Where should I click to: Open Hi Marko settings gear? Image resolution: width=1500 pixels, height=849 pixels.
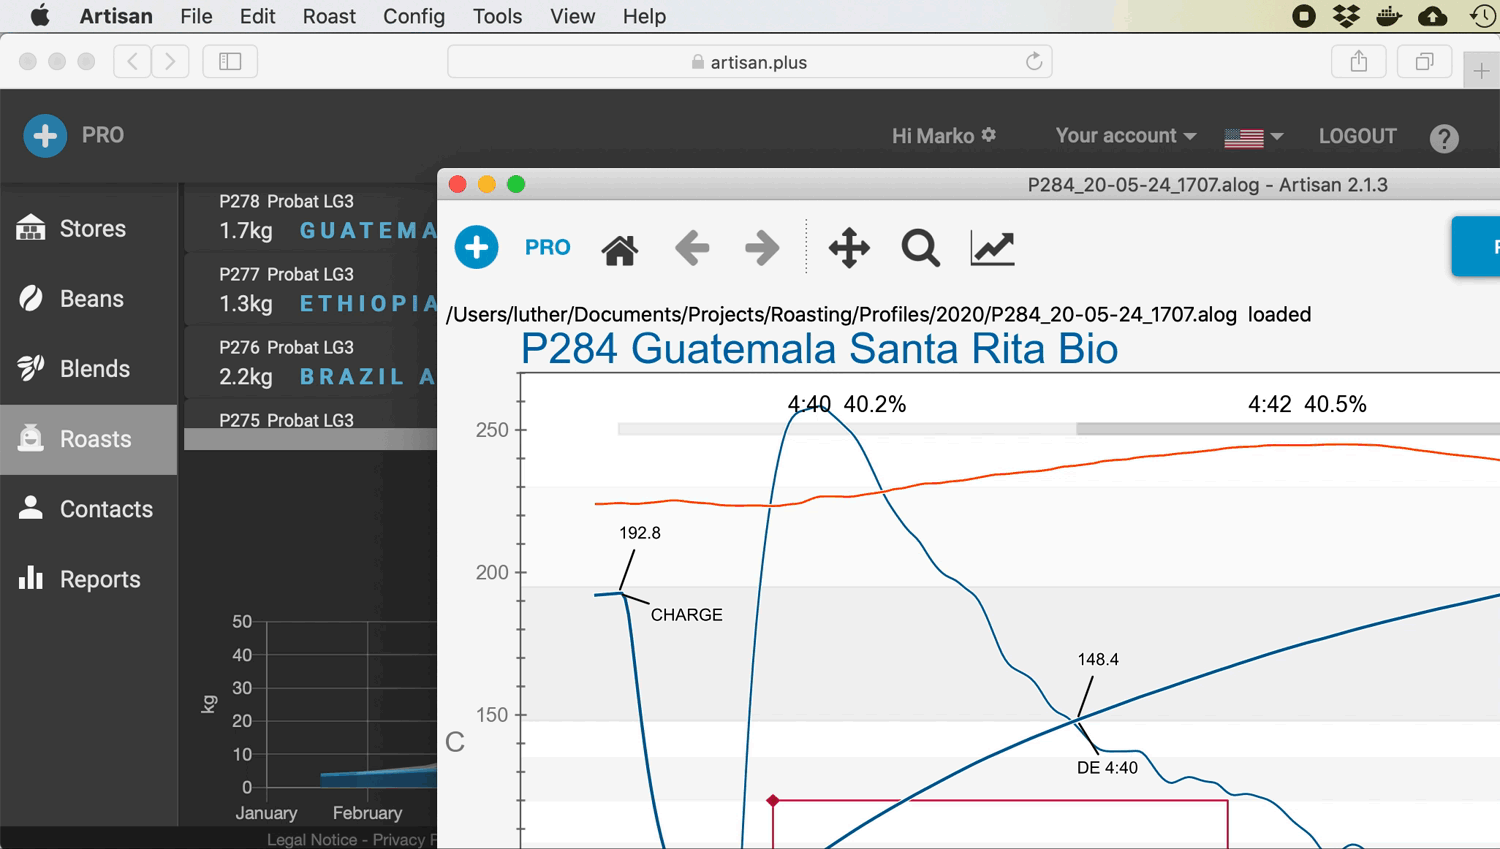point(989,134)
